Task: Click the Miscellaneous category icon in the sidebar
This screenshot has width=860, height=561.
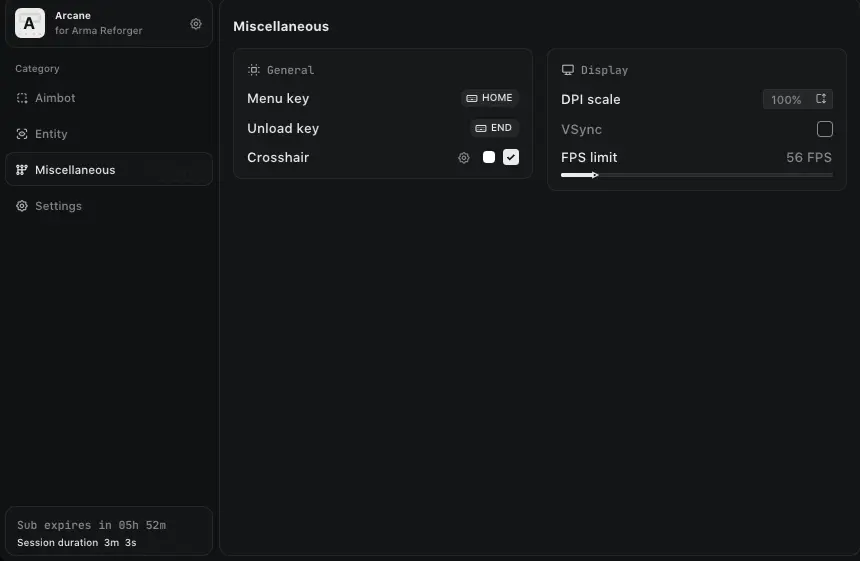Action: (x=22, y=170)
